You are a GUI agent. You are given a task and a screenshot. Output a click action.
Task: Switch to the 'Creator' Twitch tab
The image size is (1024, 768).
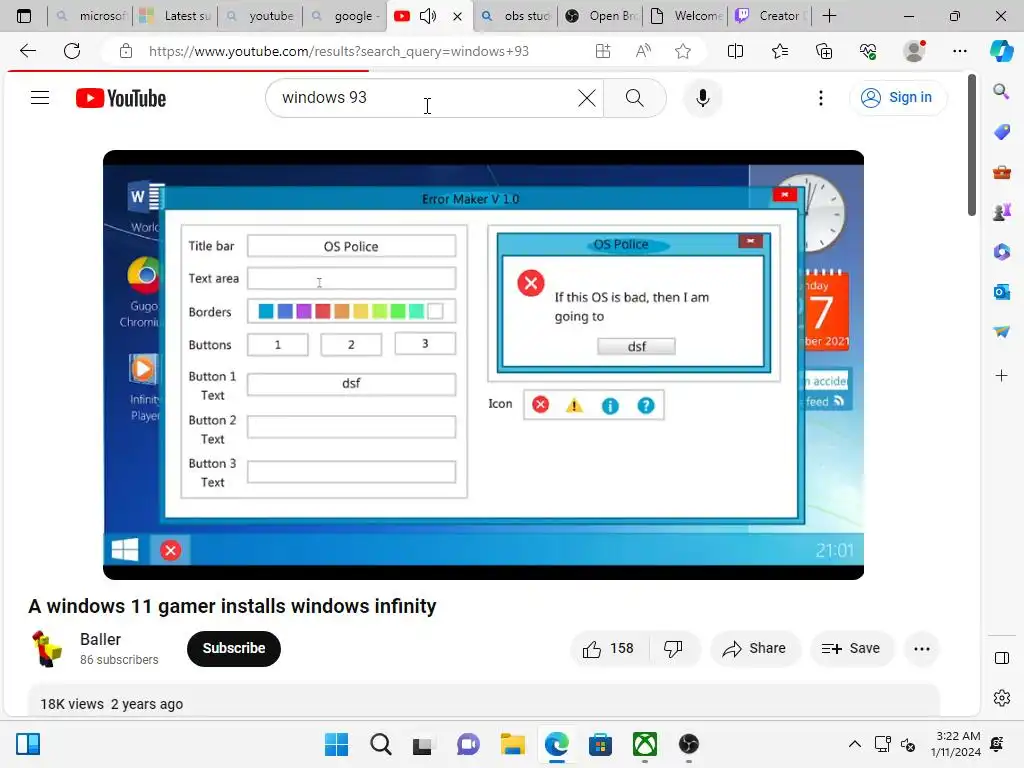point(771,16)
